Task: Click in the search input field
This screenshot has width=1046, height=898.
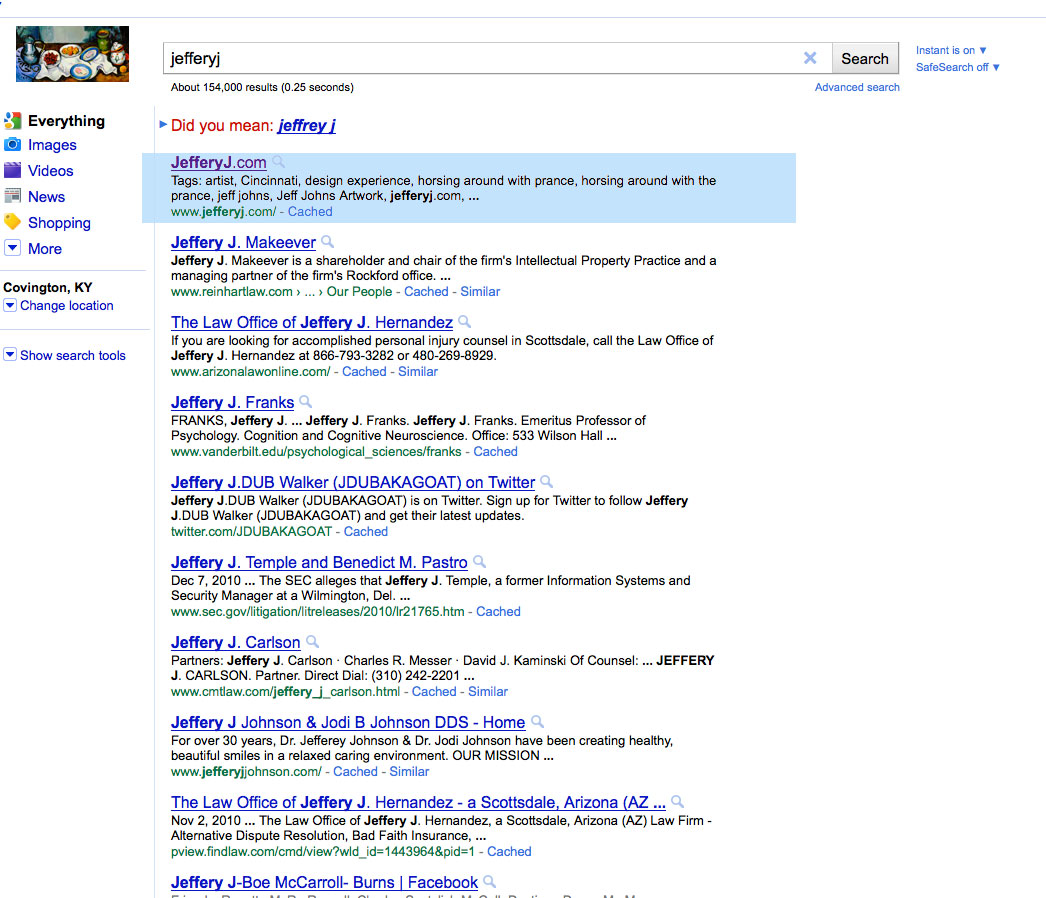Action: click(x=480, y=58)
